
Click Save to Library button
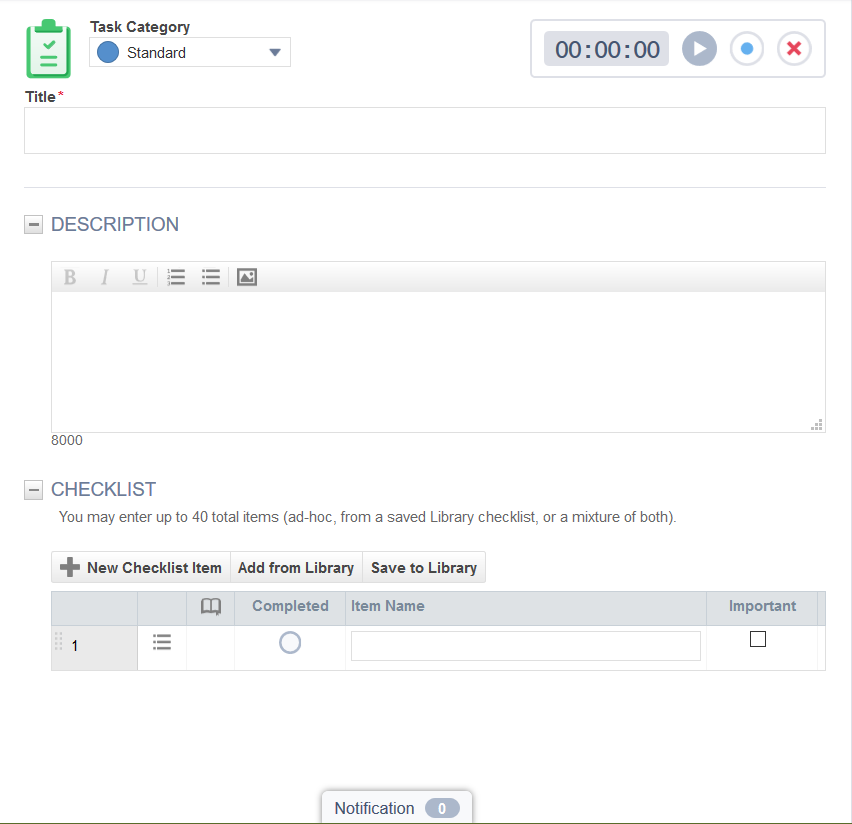[423, 567]
